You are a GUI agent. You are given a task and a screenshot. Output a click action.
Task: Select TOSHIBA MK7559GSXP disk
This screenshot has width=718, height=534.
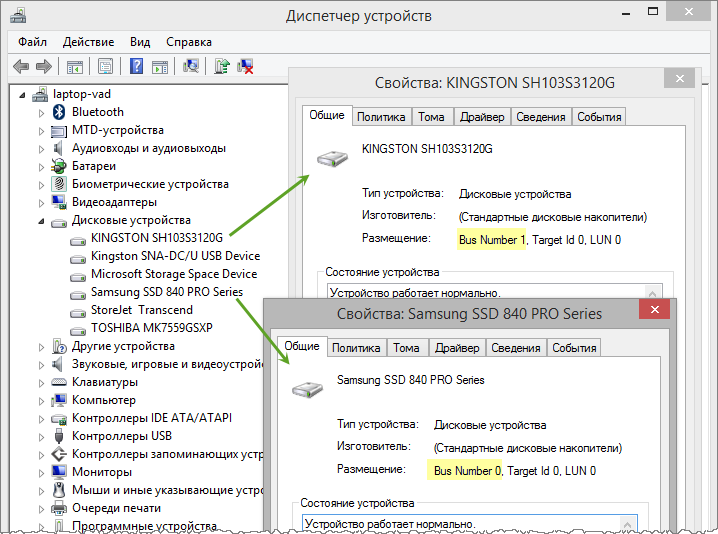(x=152, y=328)
